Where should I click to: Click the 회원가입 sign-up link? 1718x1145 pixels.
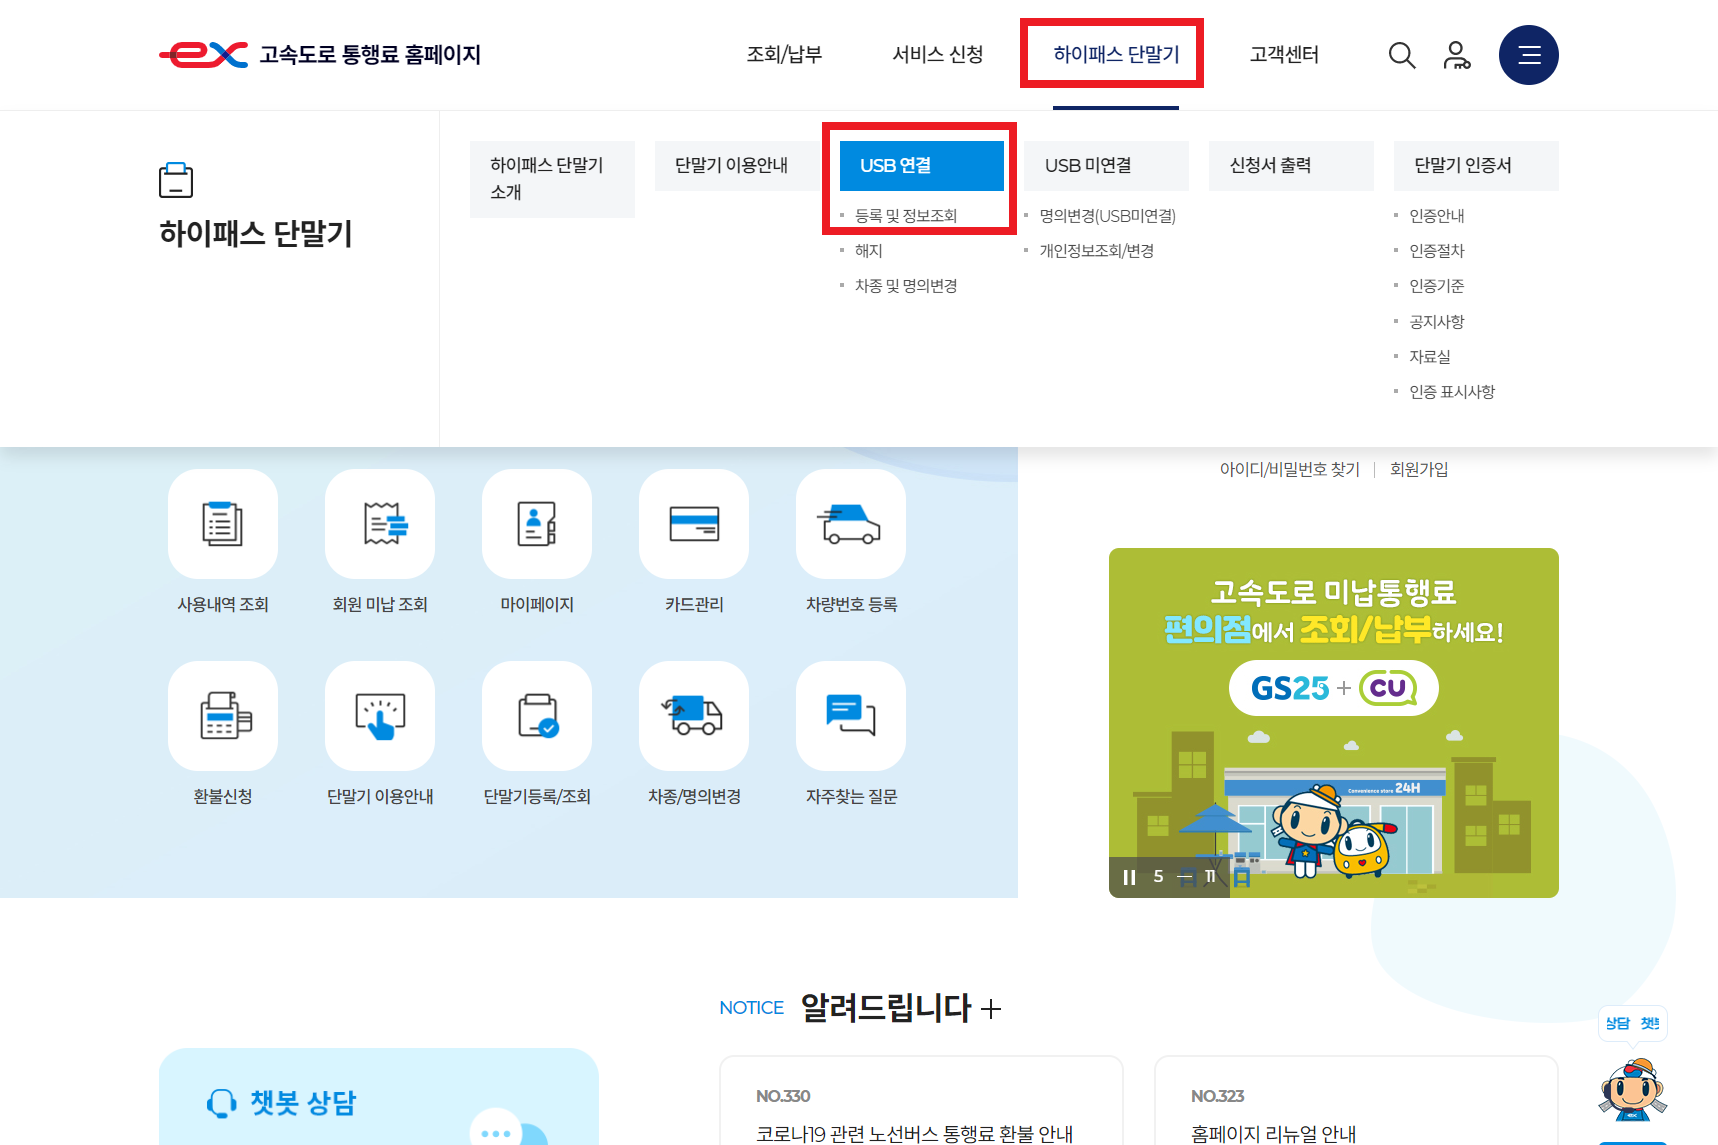[x=1417, y=468]
